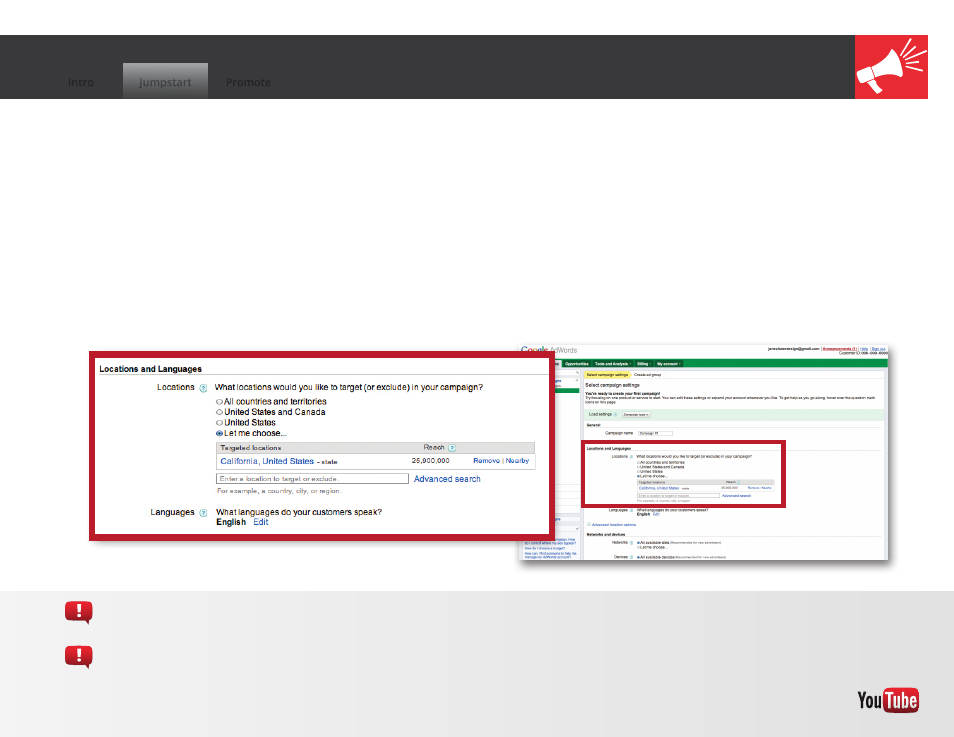954x737 pixels.
Task: Open the Opportunities tab in AdWords screenshot
Action: pos(577,364)
